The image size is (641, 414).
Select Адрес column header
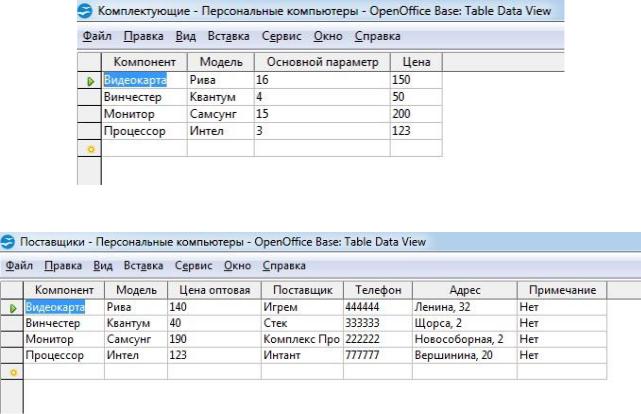click(x=465, y=290)
